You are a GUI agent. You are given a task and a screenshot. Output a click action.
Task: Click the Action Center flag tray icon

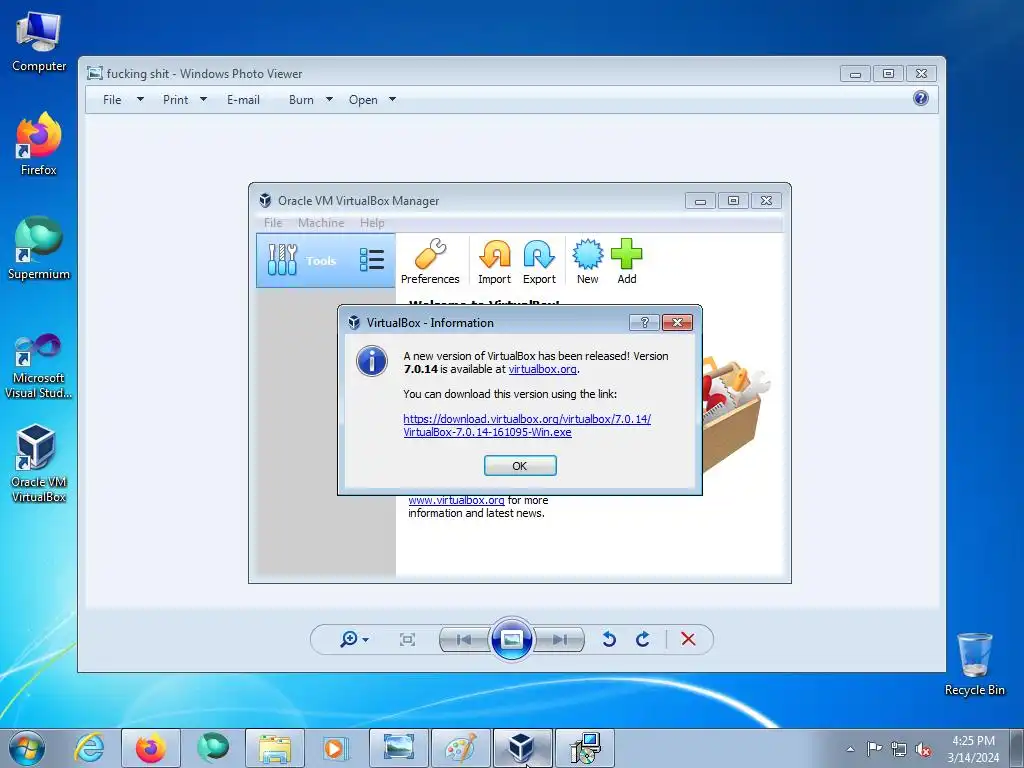[x=874, y=749]
